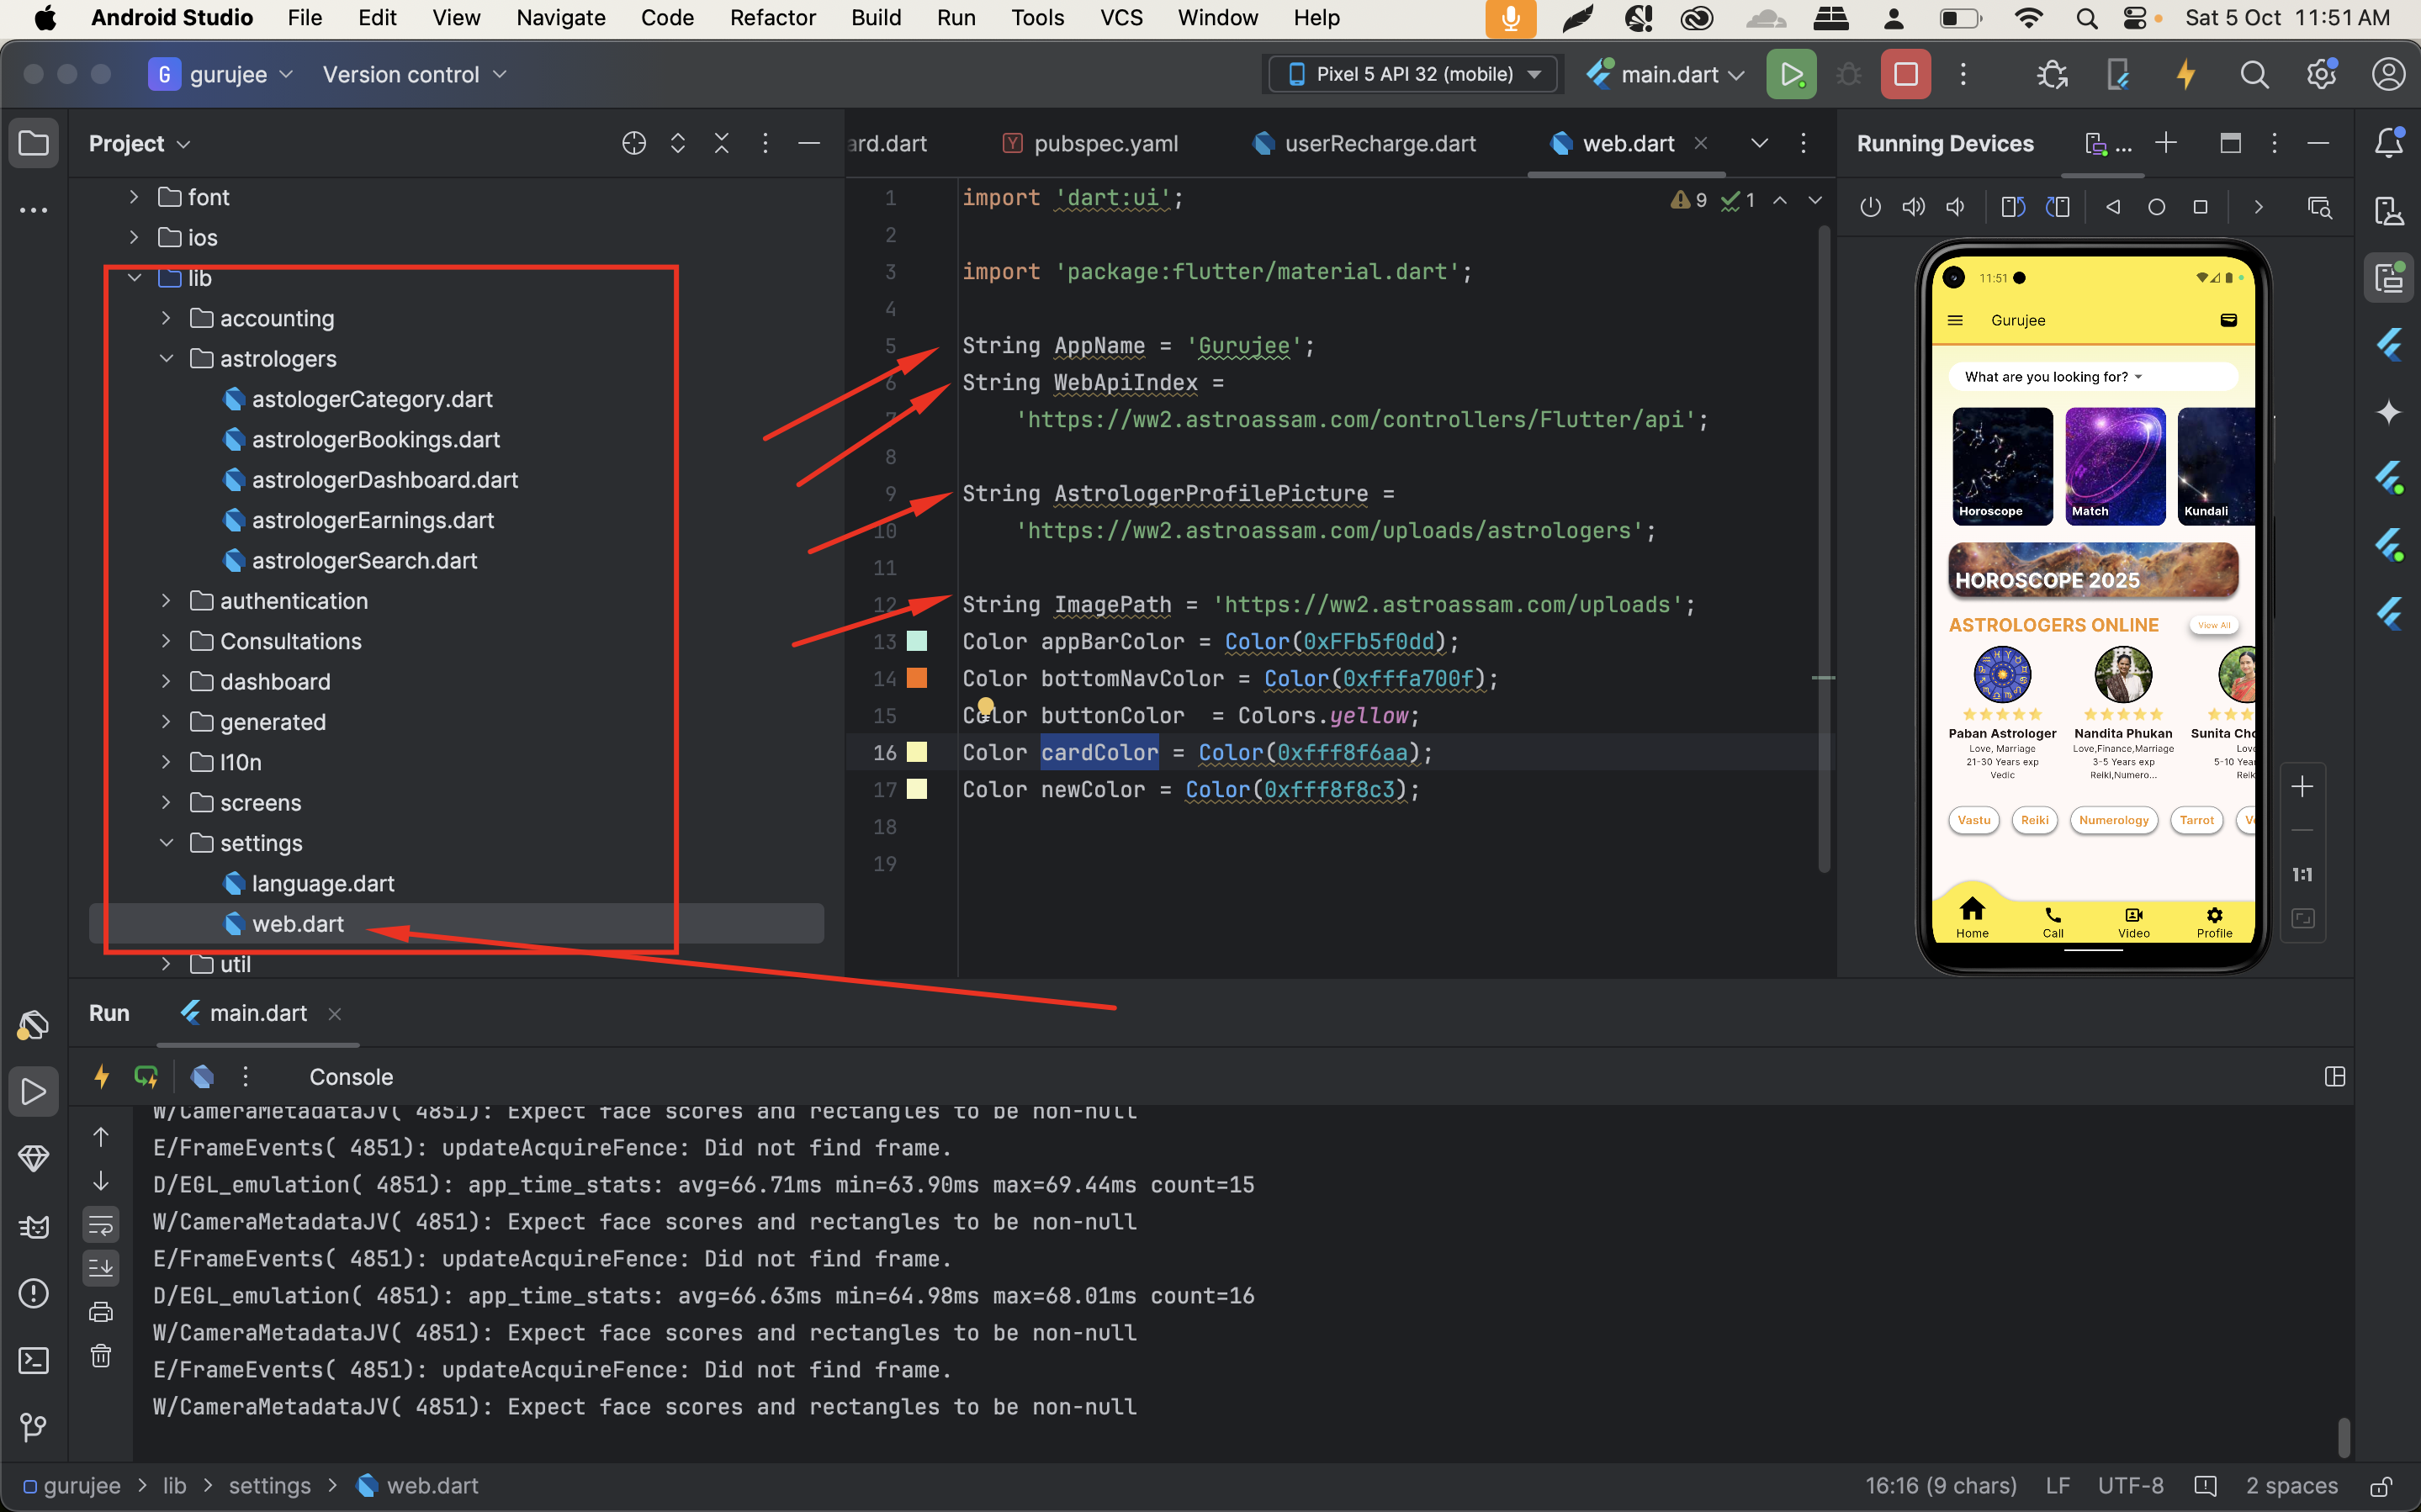Click the Flutter Inspector icon in sidebar
The height and width of the screenshot is (1512, 2421).
pos(2388,343)
